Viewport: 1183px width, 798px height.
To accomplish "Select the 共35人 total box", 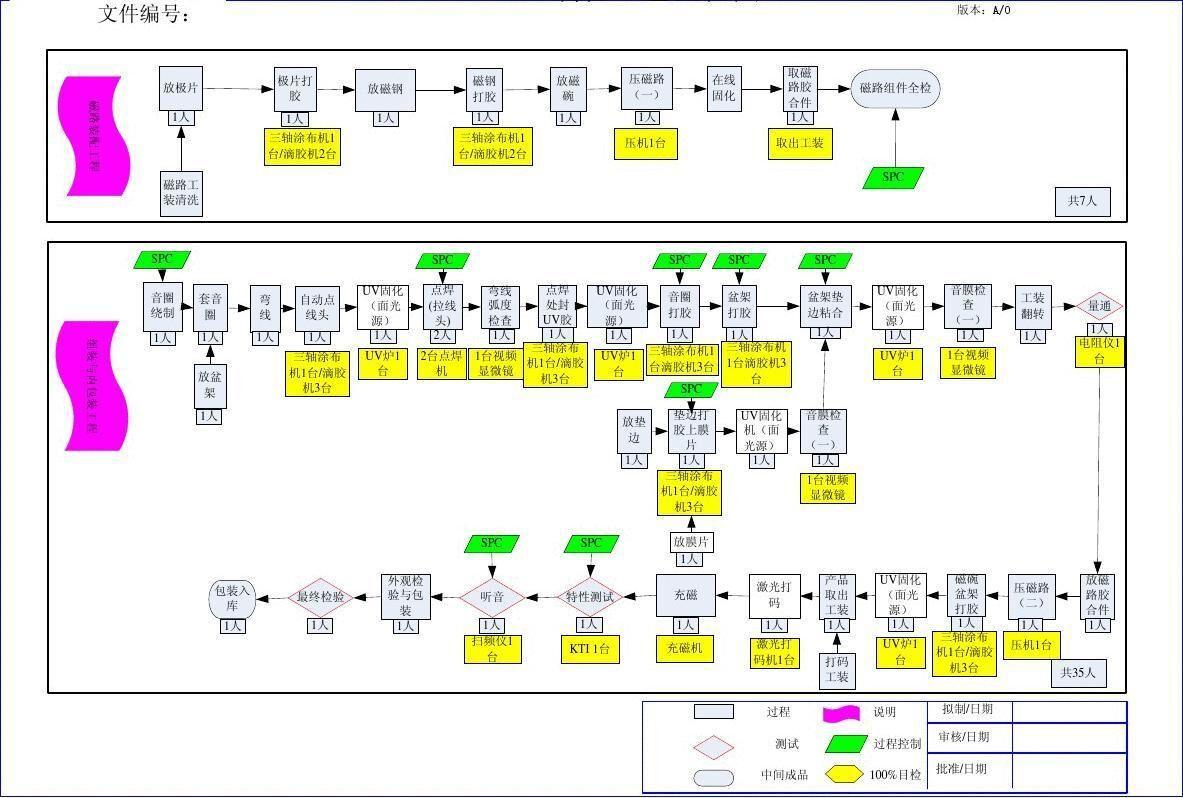I will pos(1078,673).
